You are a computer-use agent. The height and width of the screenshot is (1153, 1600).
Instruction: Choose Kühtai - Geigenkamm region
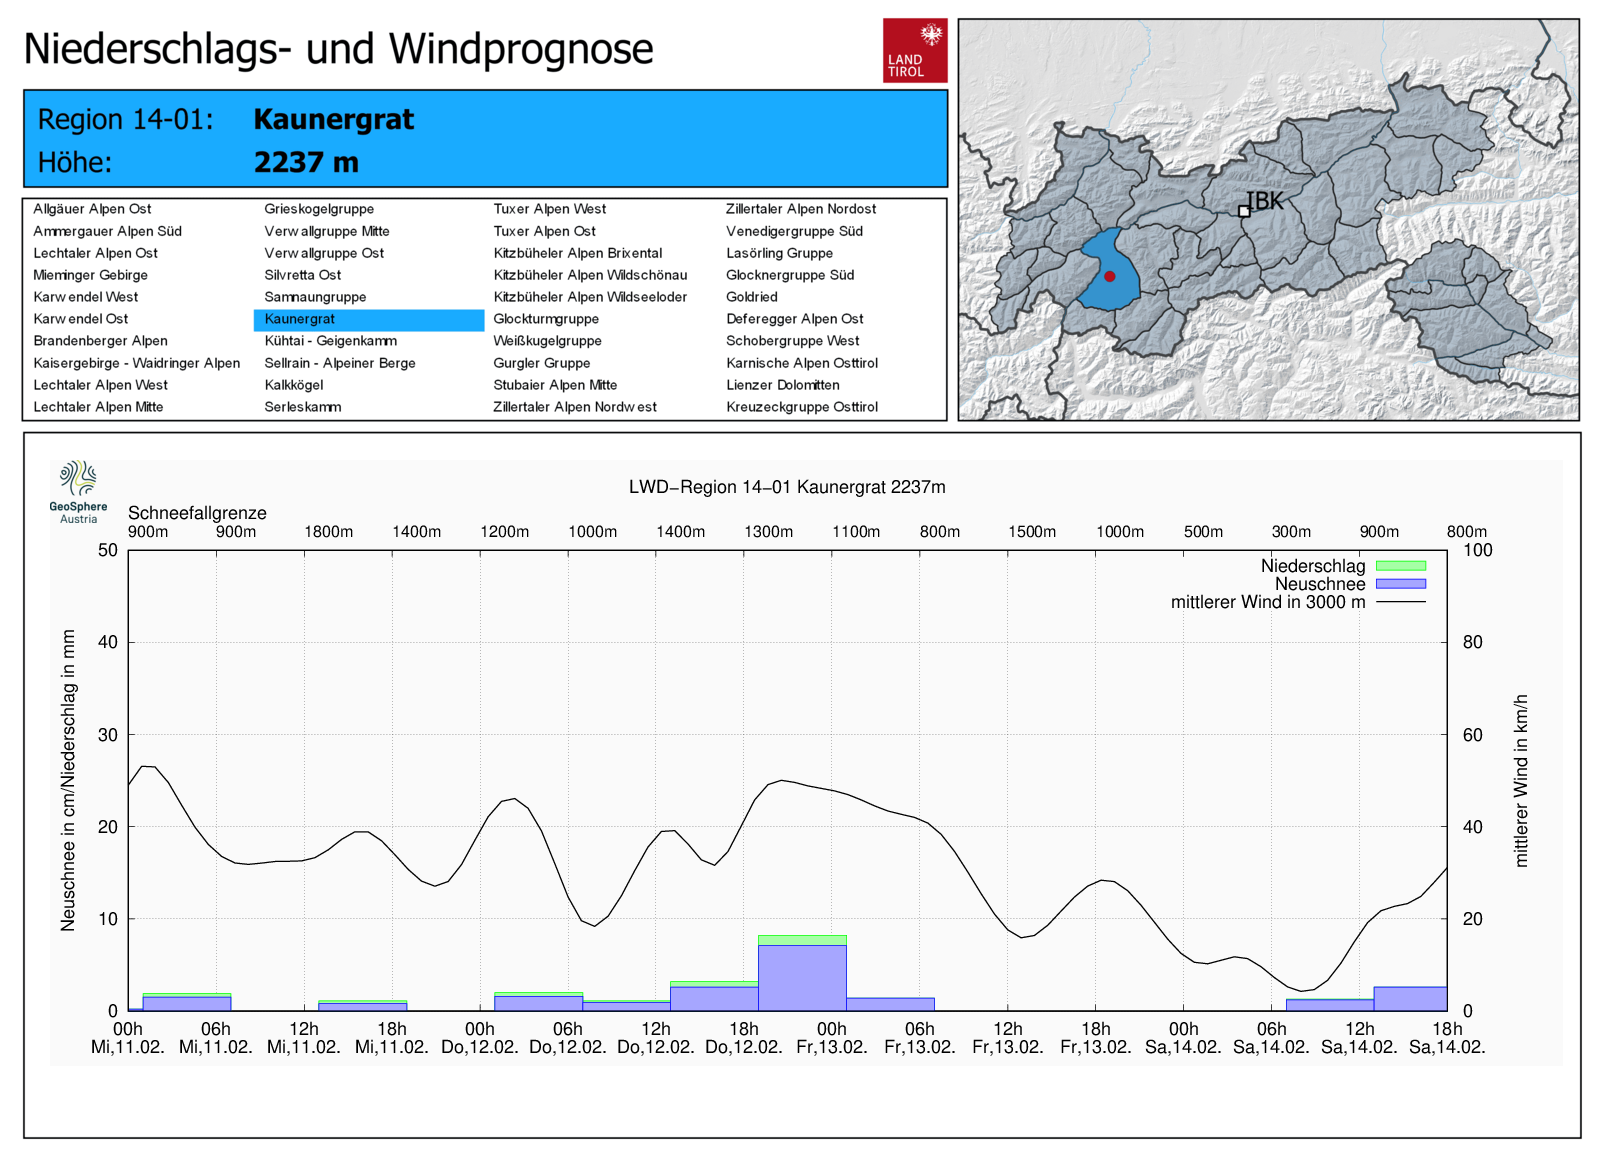click(330, 341)
